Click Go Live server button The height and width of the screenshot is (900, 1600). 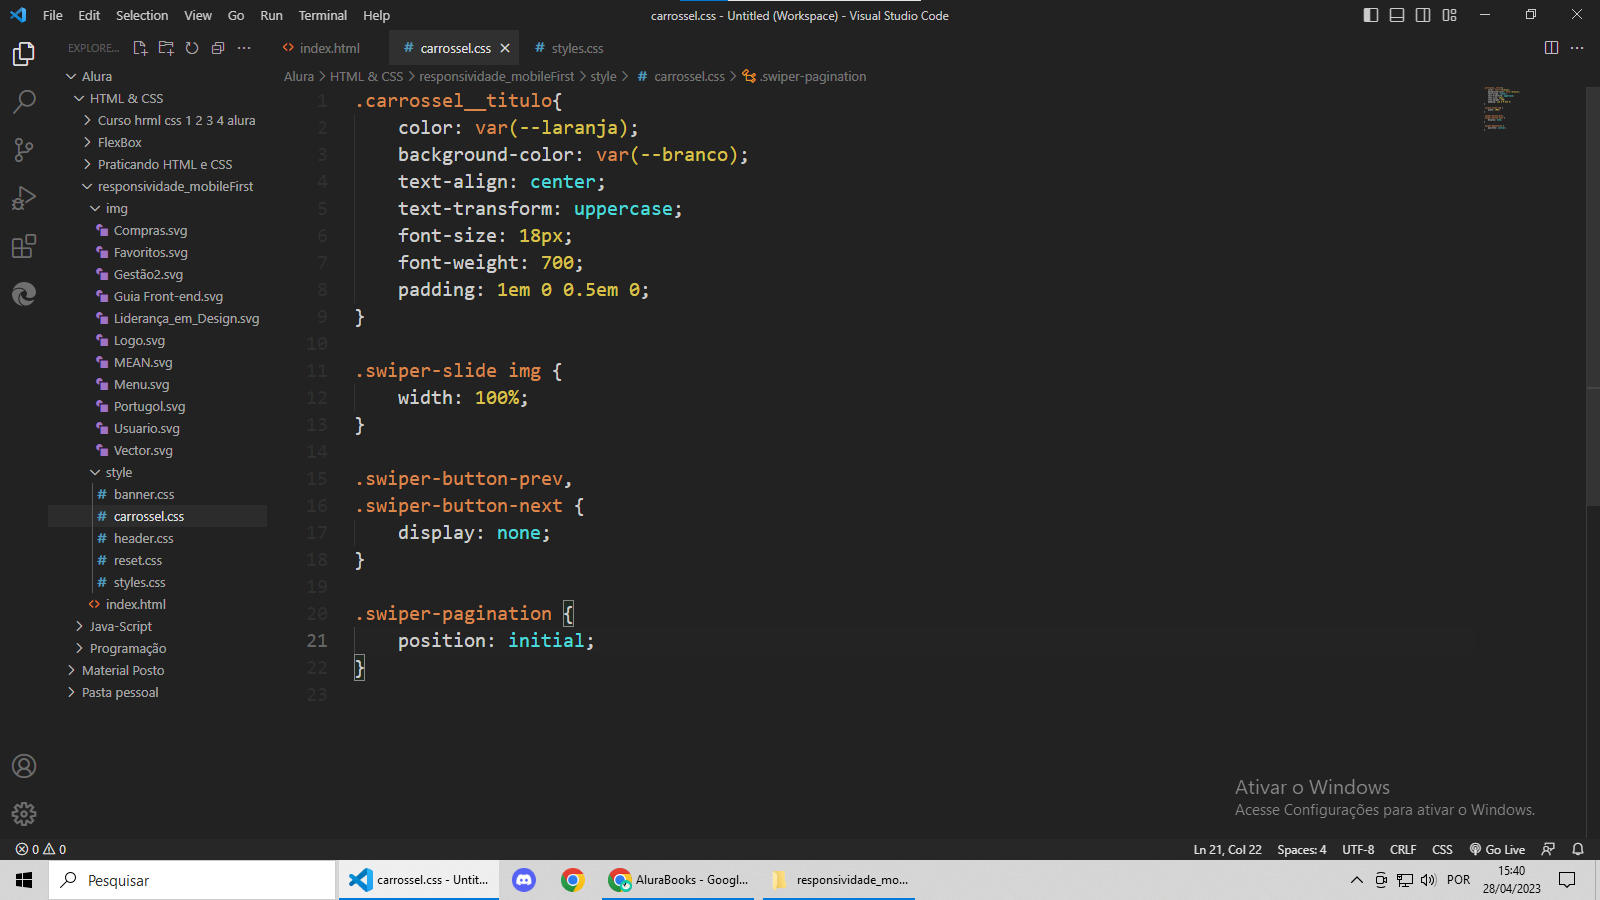coord(1497,849)
